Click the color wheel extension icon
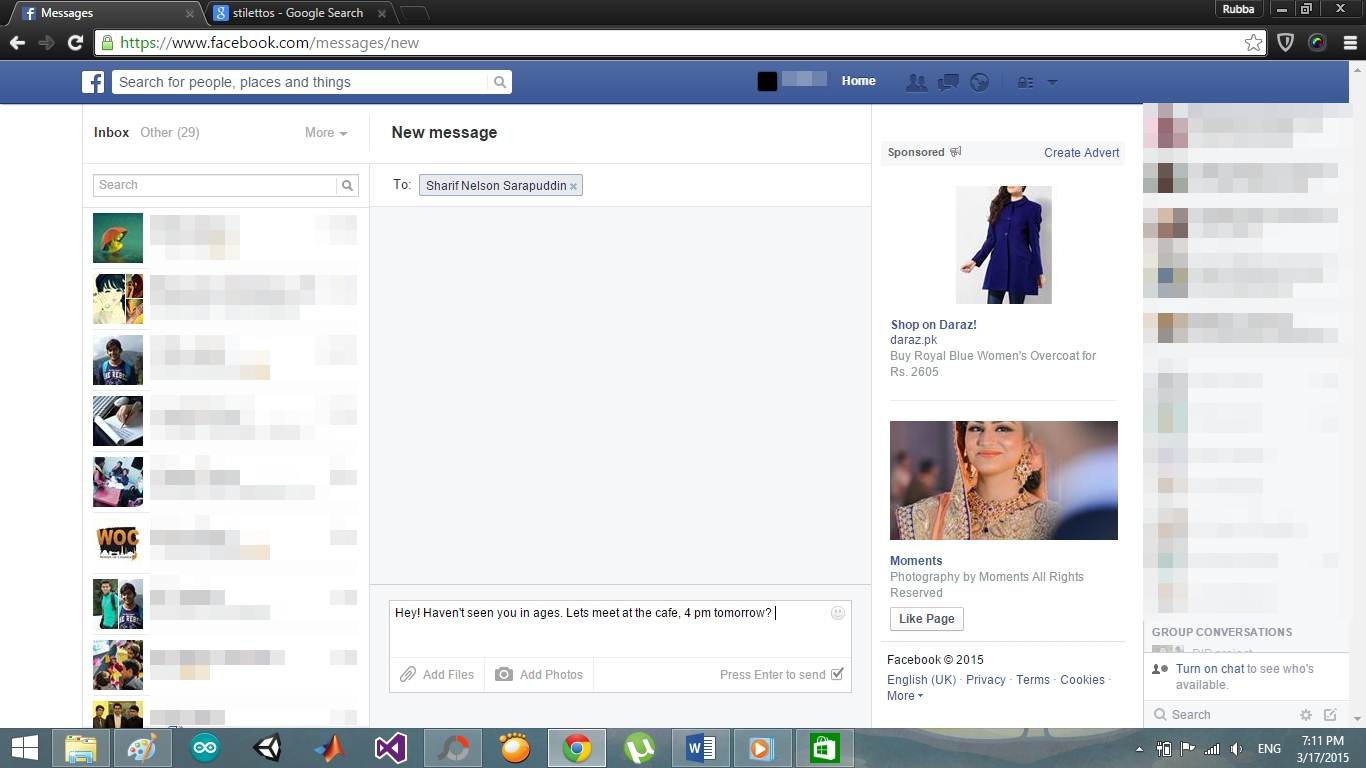The height and width of the screenshot is (768, 1366). (1317, 43)
